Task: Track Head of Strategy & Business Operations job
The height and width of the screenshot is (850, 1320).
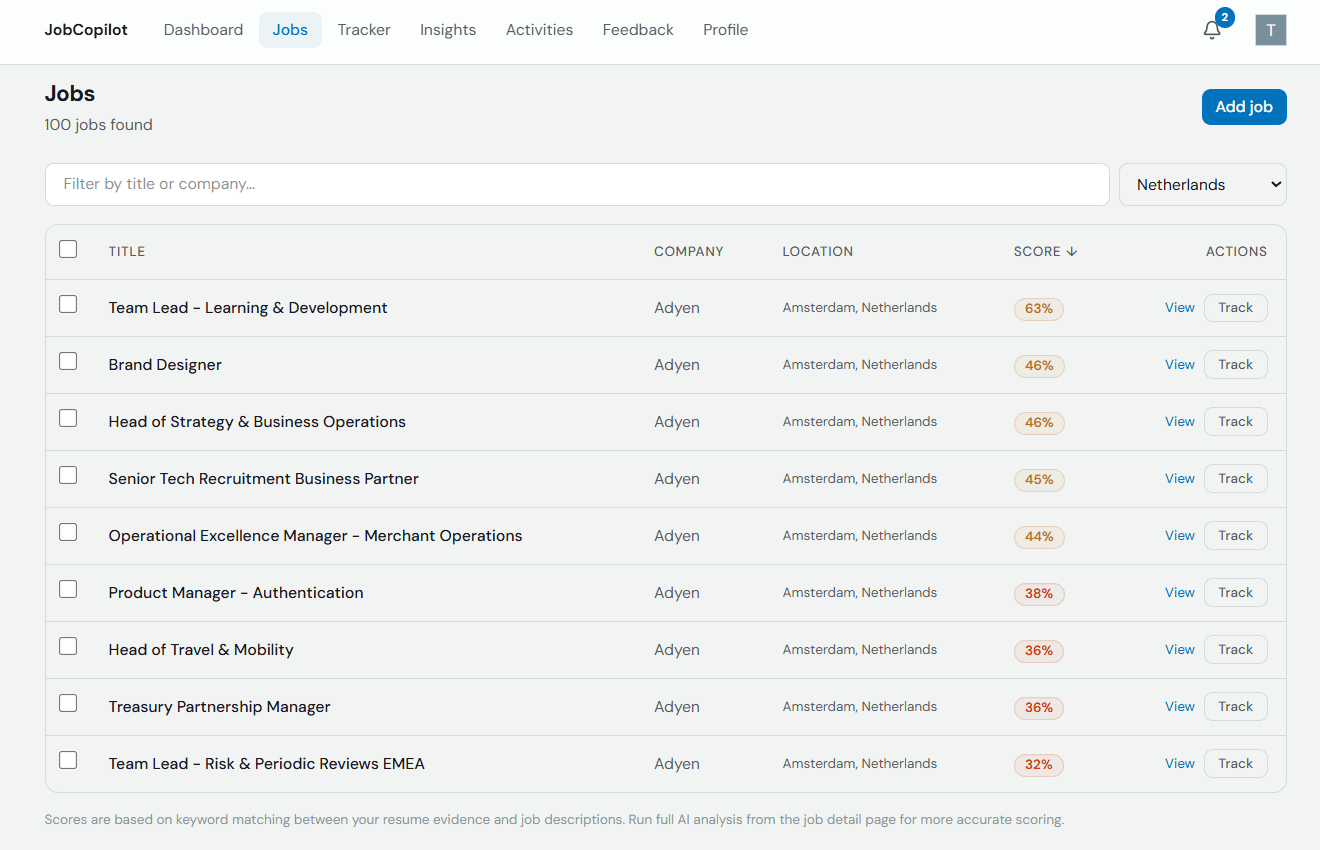Action: (1235, 422)
